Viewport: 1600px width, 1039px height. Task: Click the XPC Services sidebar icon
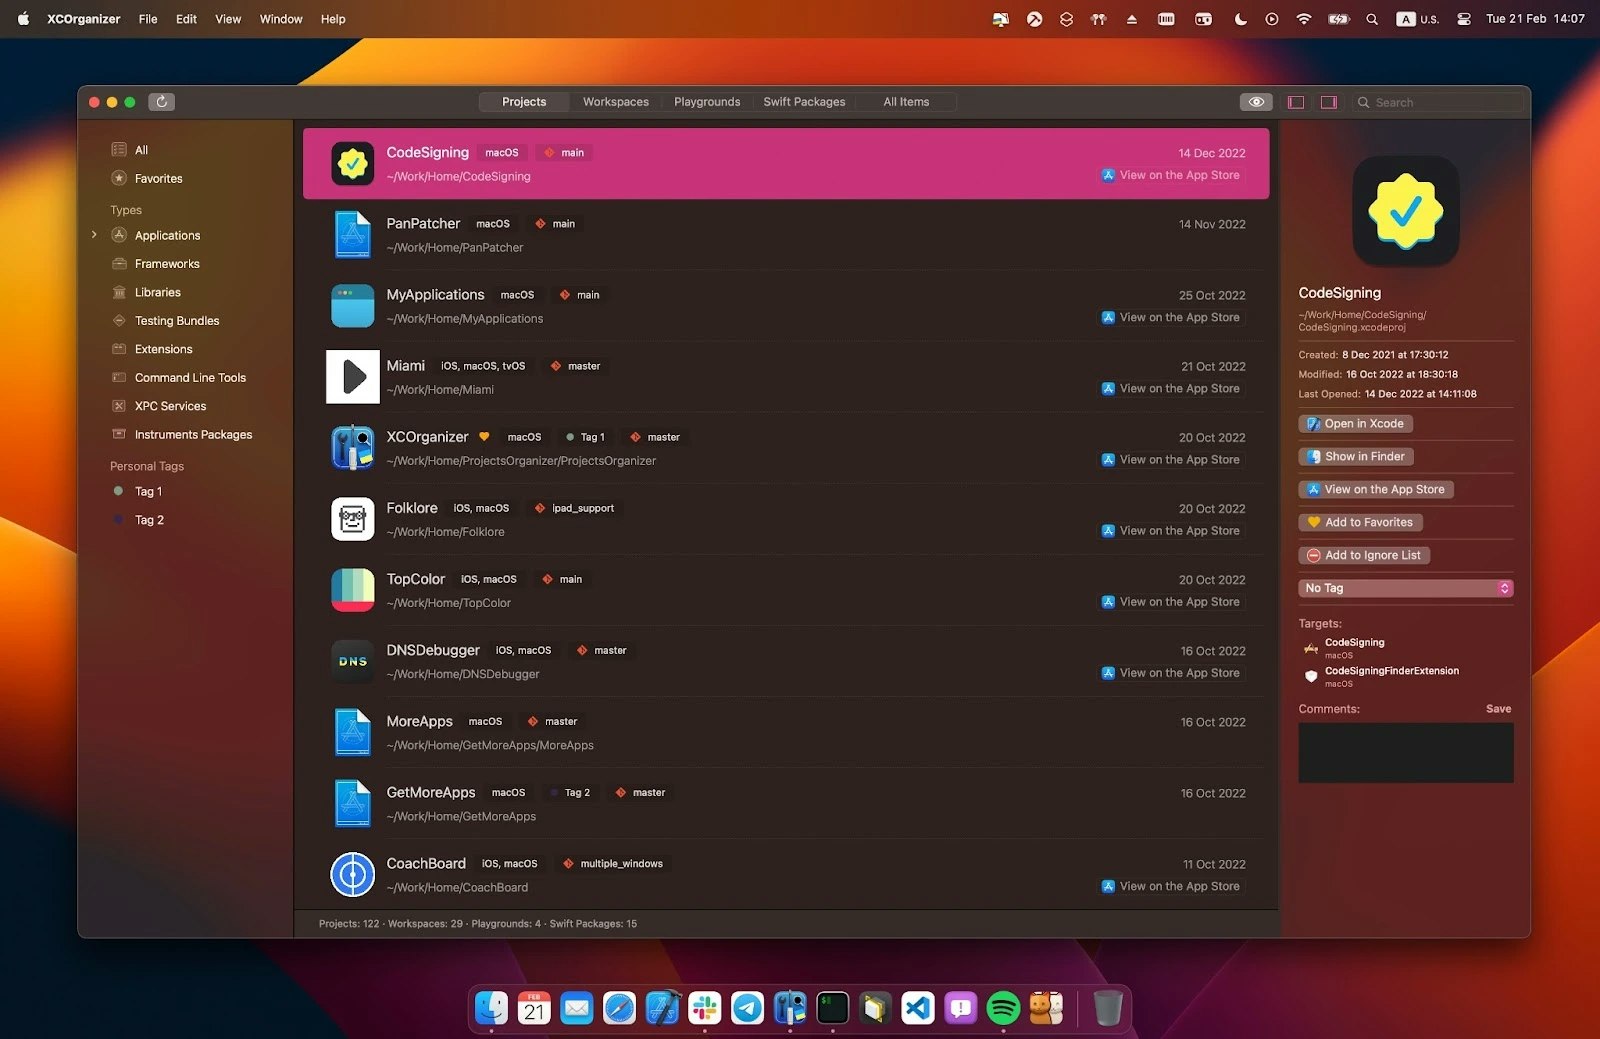click(x=119, y=406)
